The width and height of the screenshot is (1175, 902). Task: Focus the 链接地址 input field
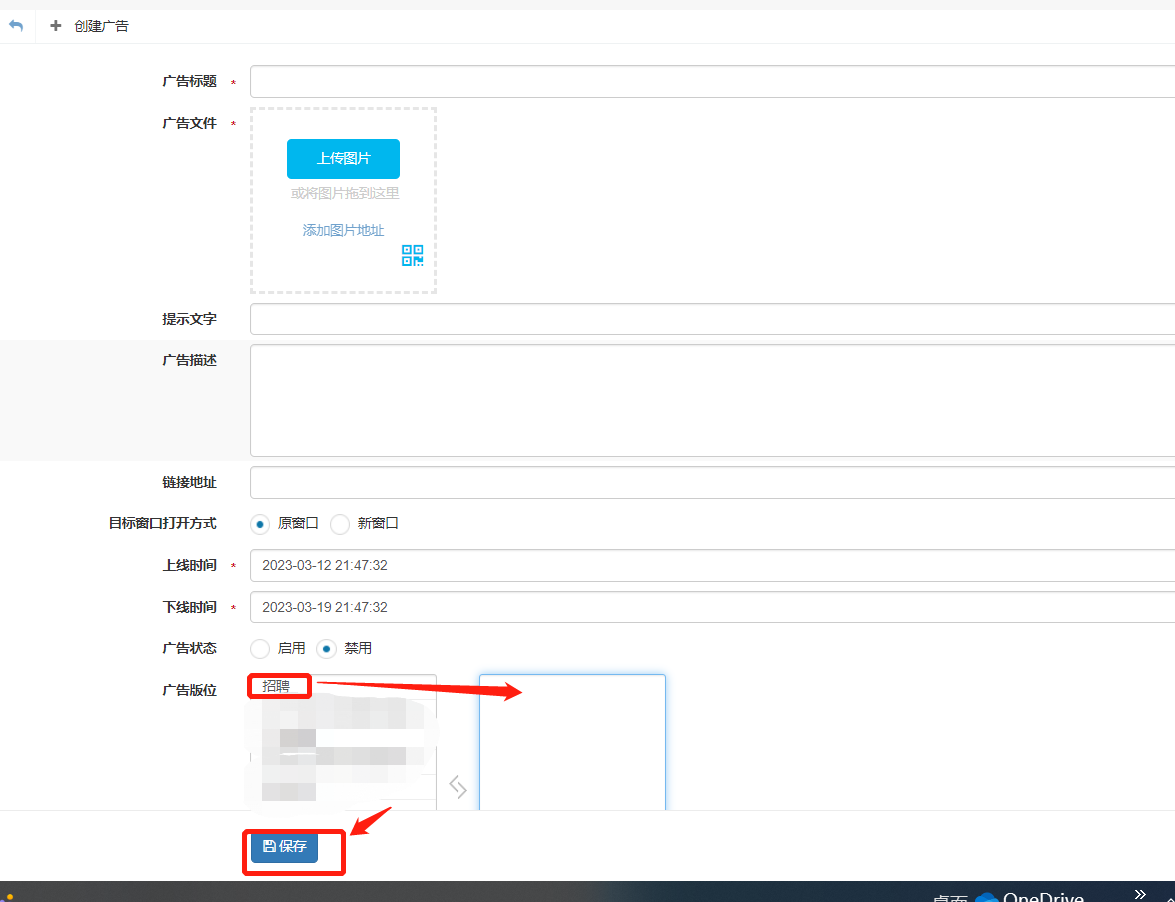[712, 482]
